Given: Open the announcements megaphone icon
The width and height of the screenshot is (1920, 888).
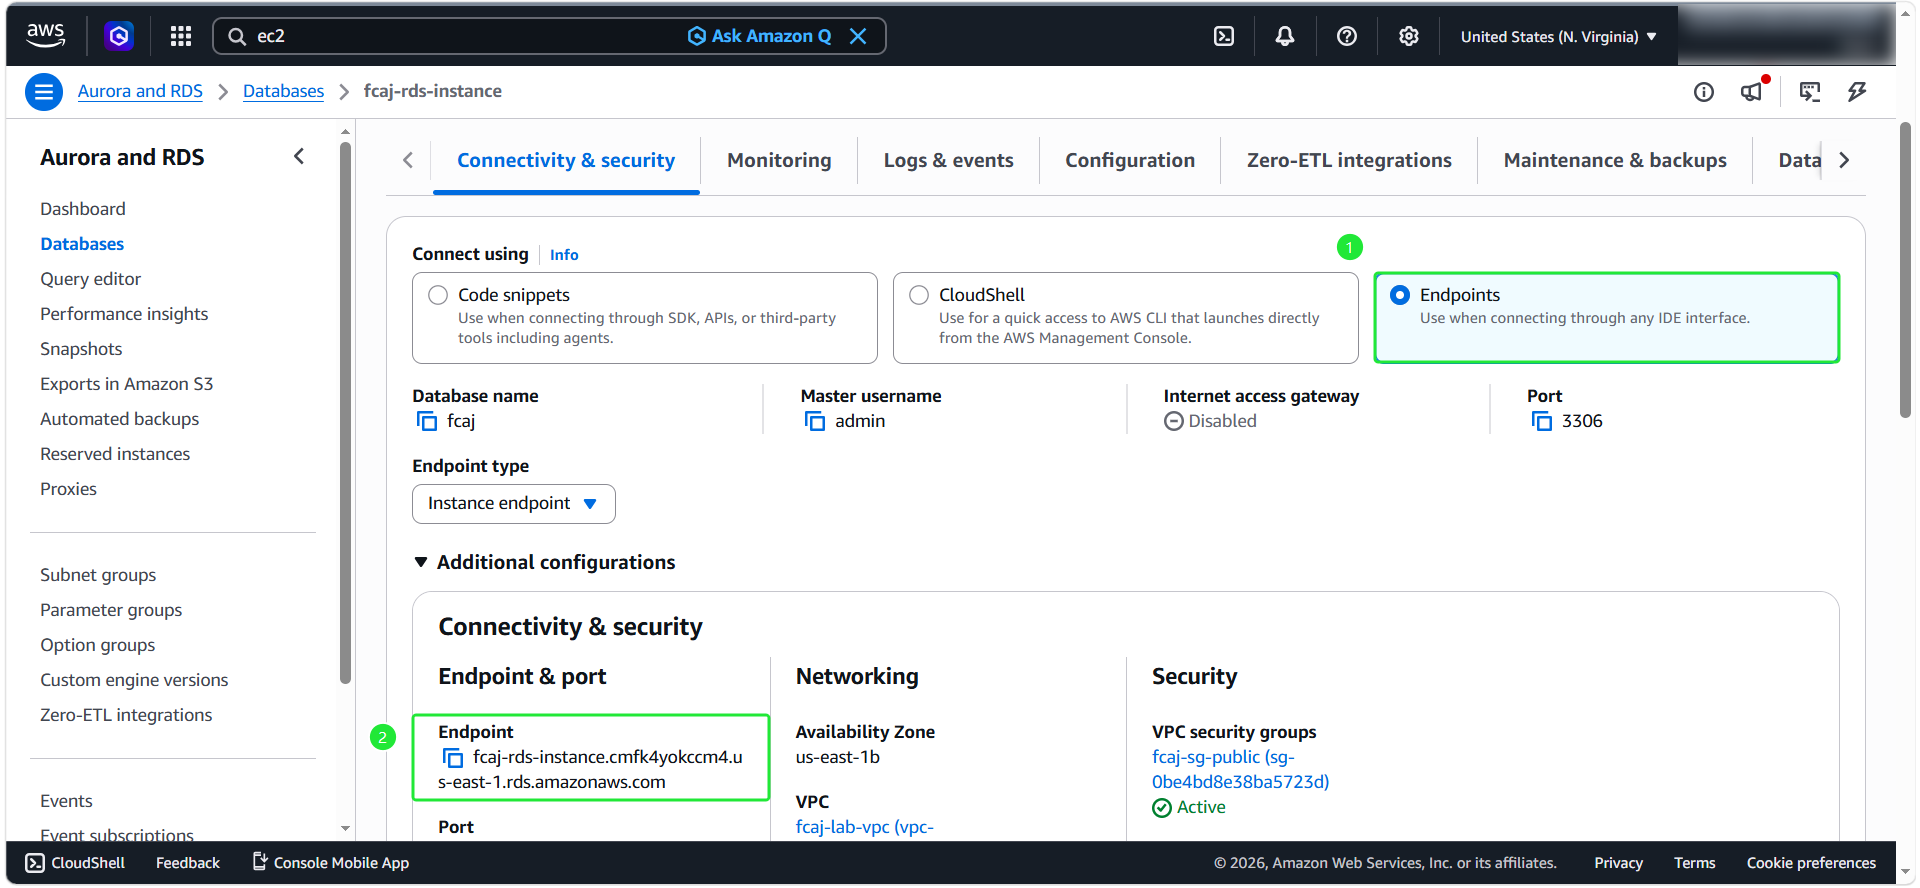Looking at the screenshot, I should (x=1752, y=92).
